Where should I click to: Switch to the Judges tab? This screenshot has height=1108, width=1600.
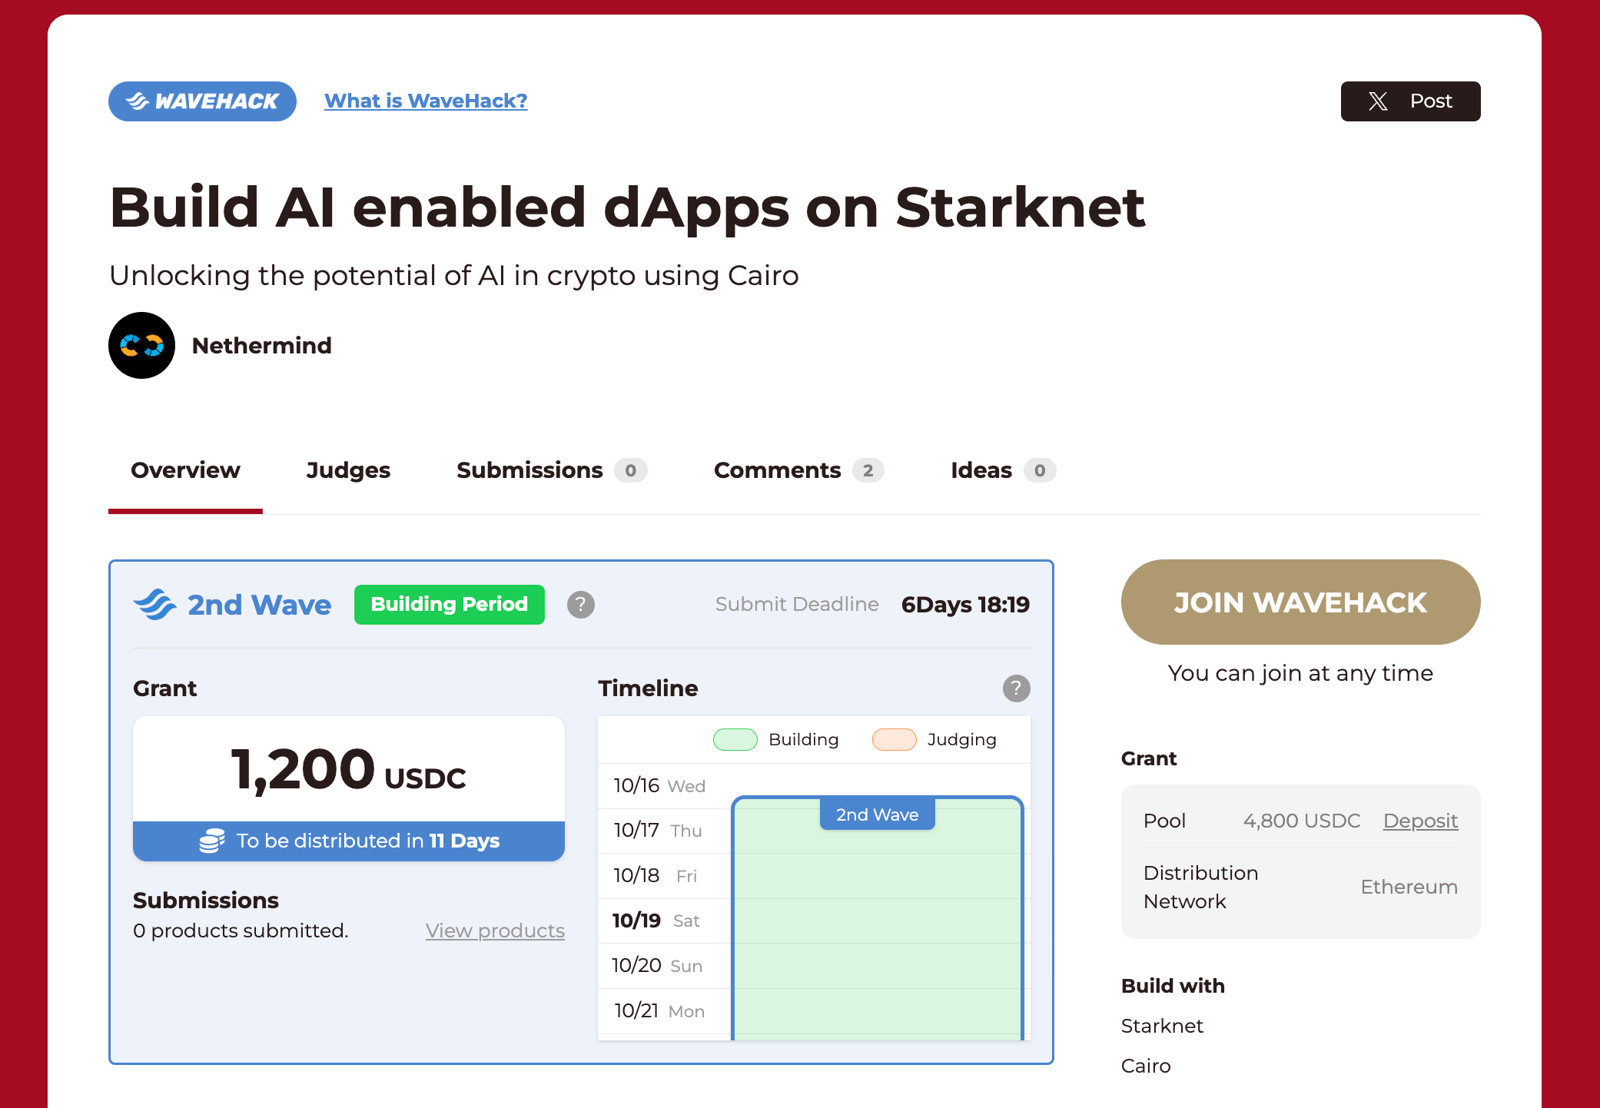[348, 470]
